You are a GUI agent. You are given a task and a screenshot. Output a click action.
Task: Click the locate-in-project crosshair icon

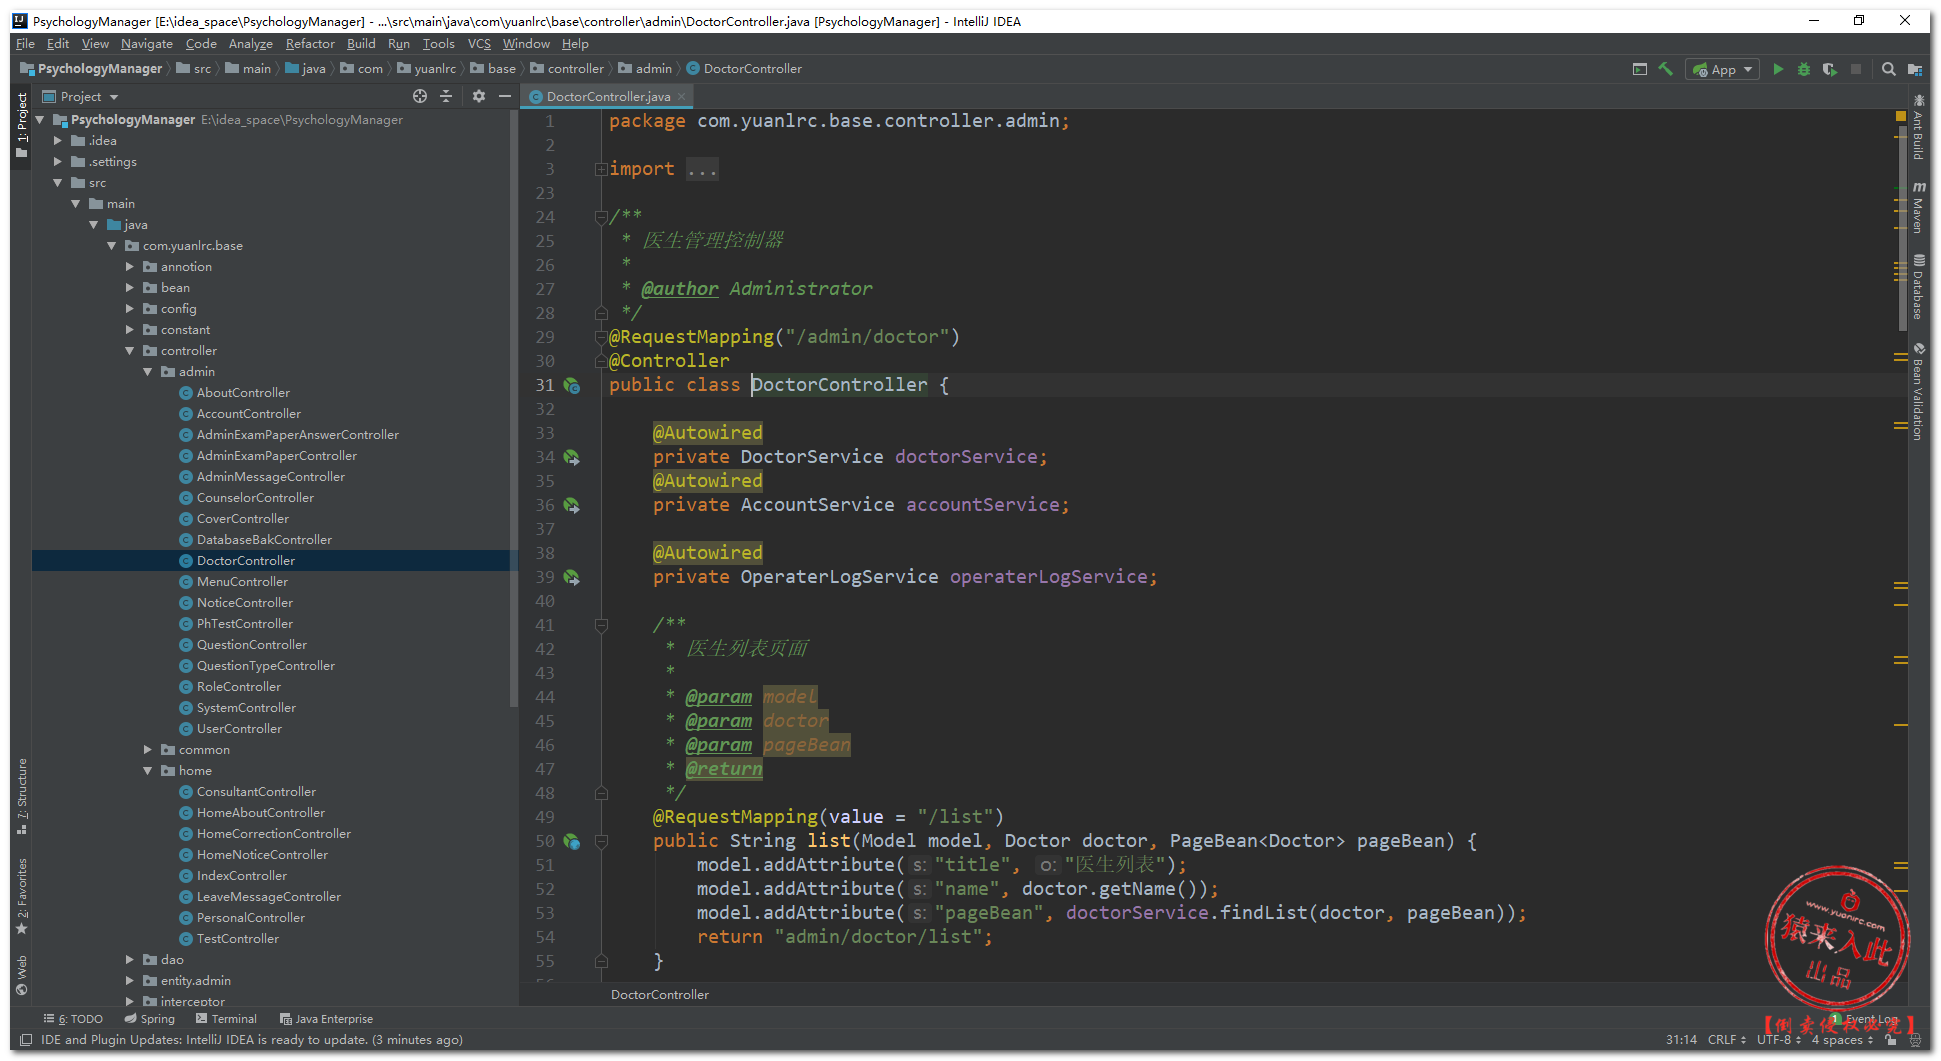click(420, 96)
